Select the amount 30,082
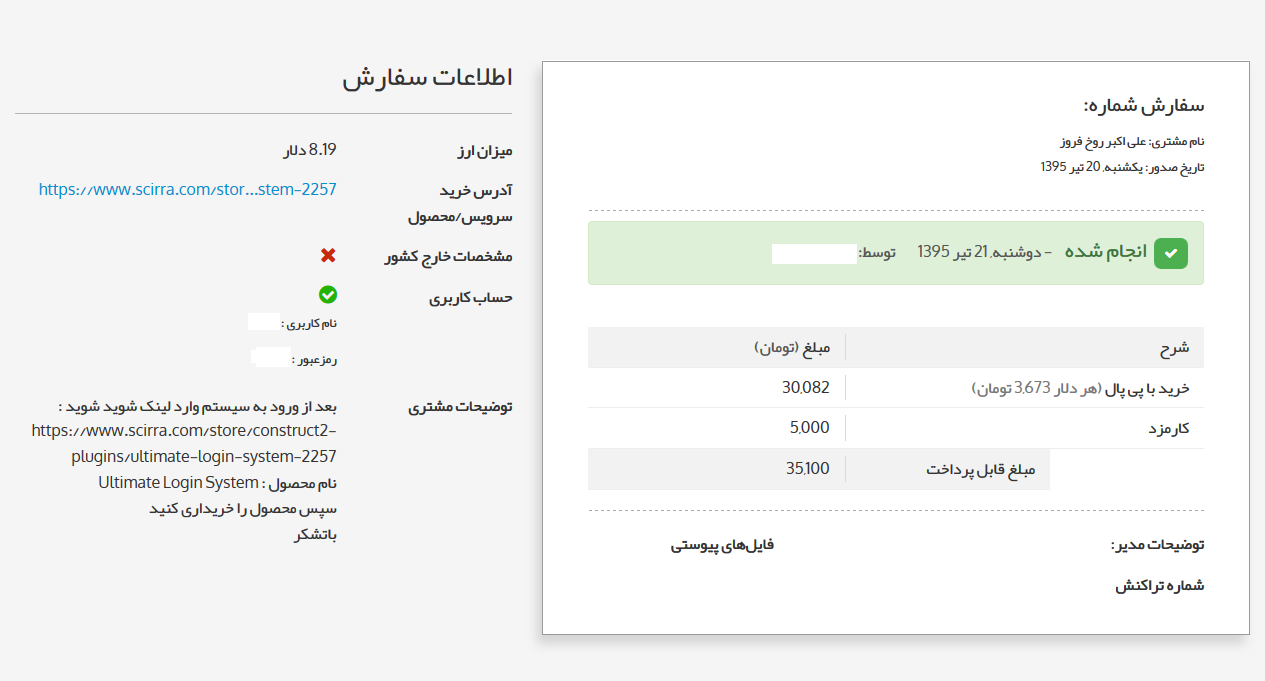Screen dimensions: 1265x681 click(806, 388)
